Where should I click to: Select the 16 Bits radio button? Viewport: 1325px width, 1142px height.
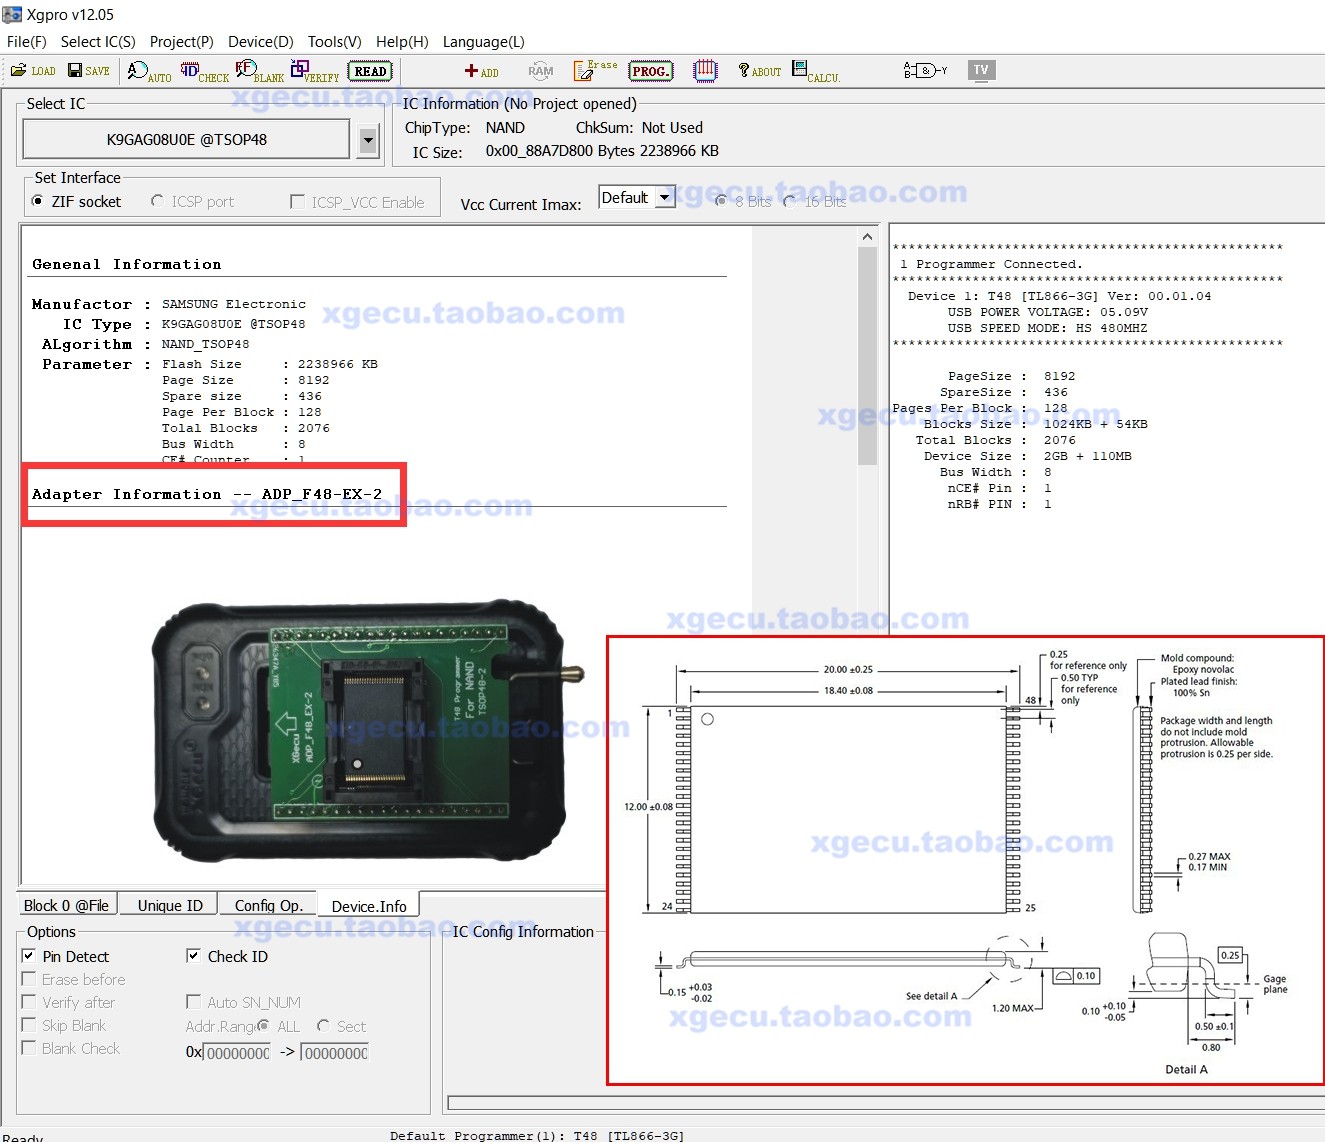790,201
